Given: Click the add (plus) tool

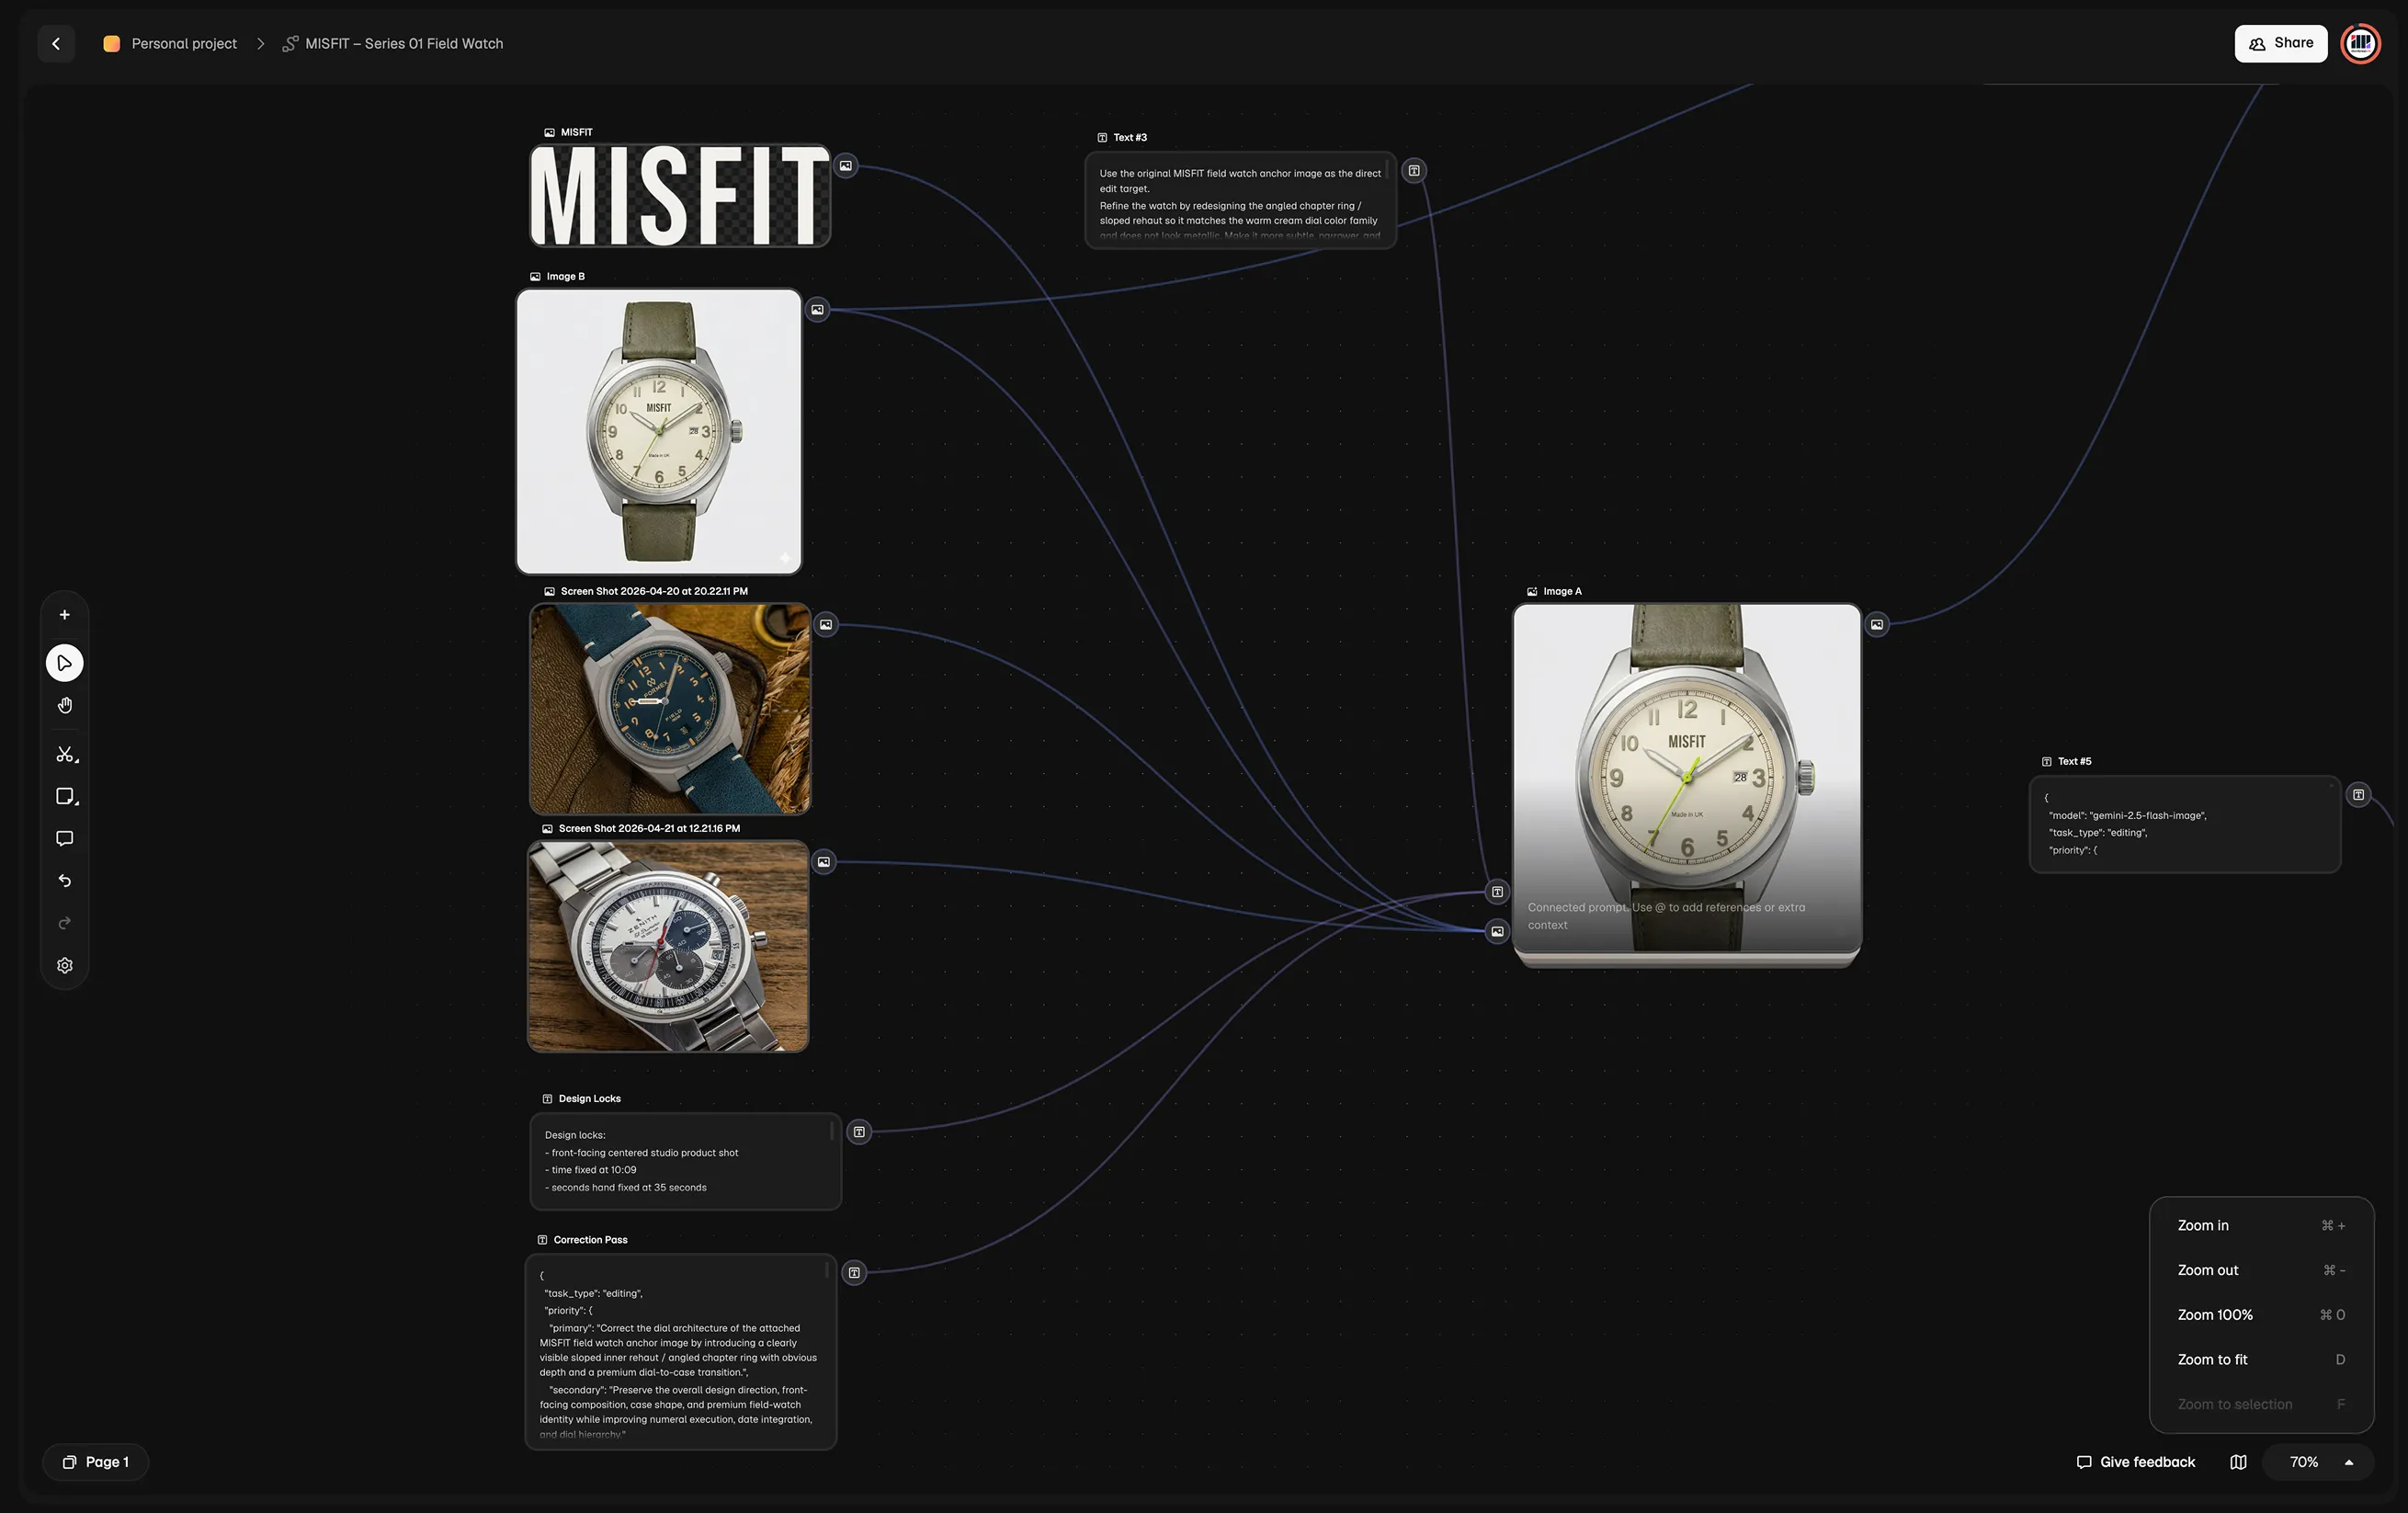Looking at the screenshot, I should pyautogui.click(x=65, y=615).
